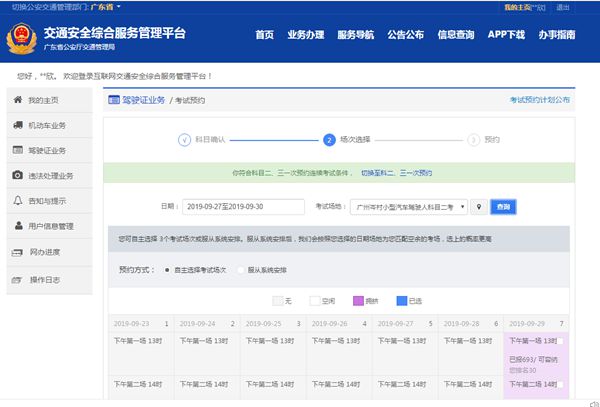This screenshot has width=600, height=407.
Task: Open 信息查询 in the top navigation
Action: click(456, 35)
